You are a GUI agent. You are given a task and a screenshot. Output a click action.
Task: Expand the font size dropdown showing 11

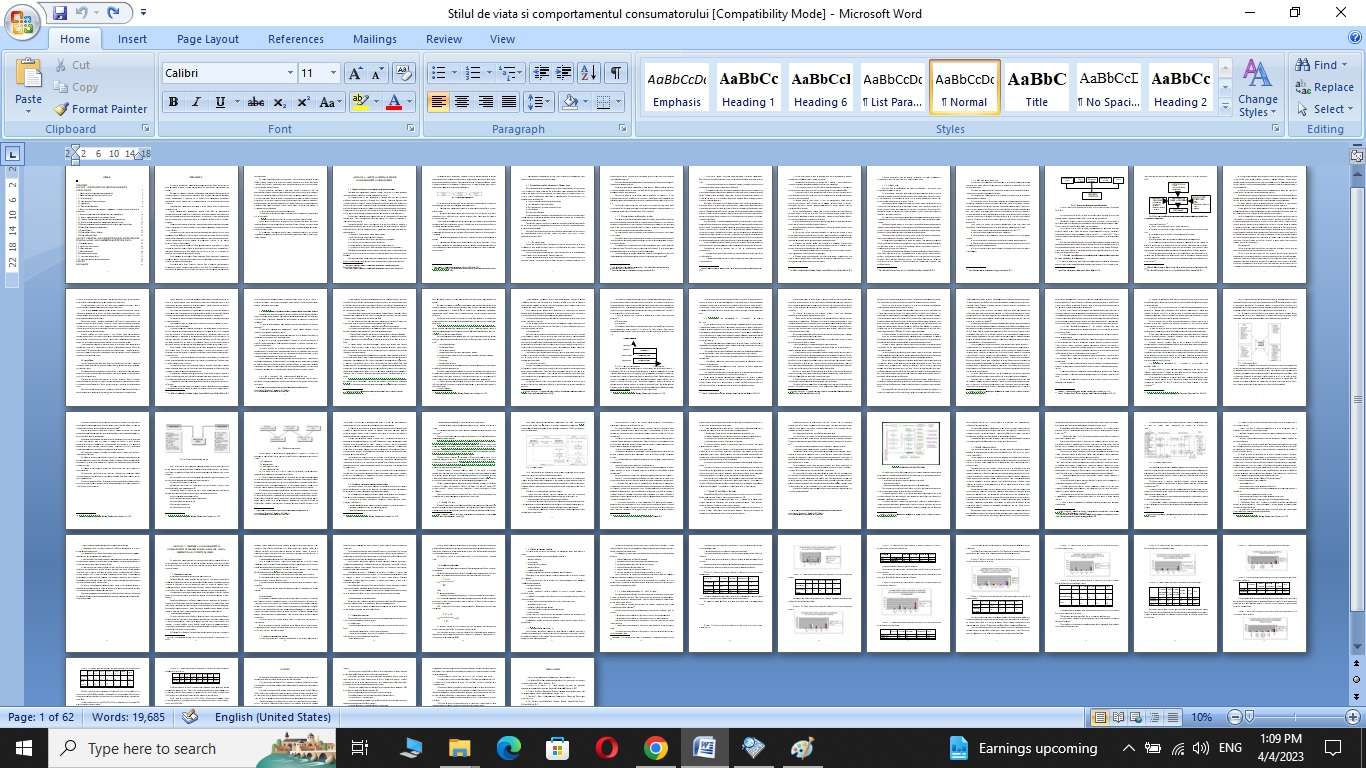(333, 73)
